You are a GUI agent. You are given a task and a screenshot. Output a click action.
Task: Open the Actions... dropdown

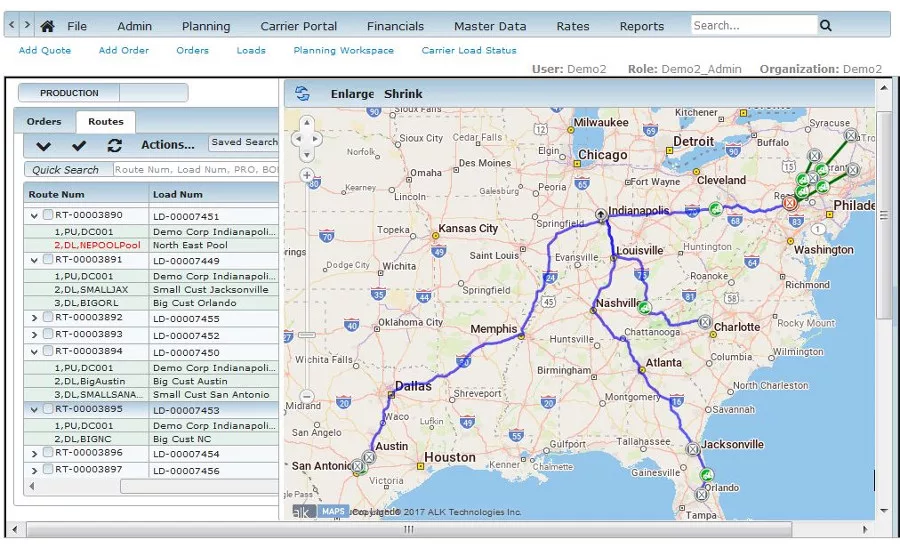coord(168,145)
